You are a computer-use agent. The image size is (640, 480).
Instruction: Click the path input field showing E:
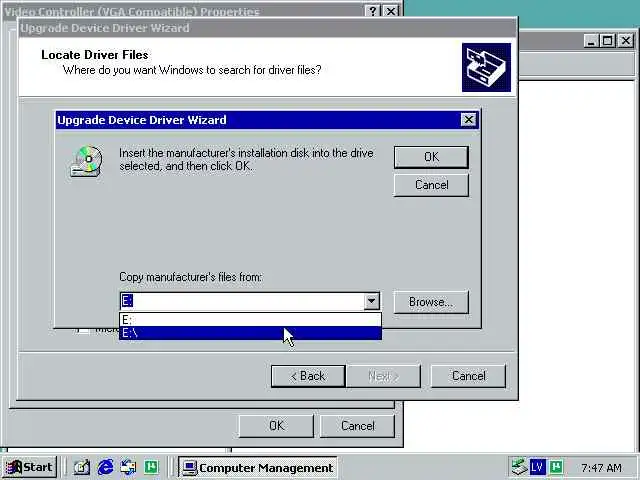click(x=242, y=301)
